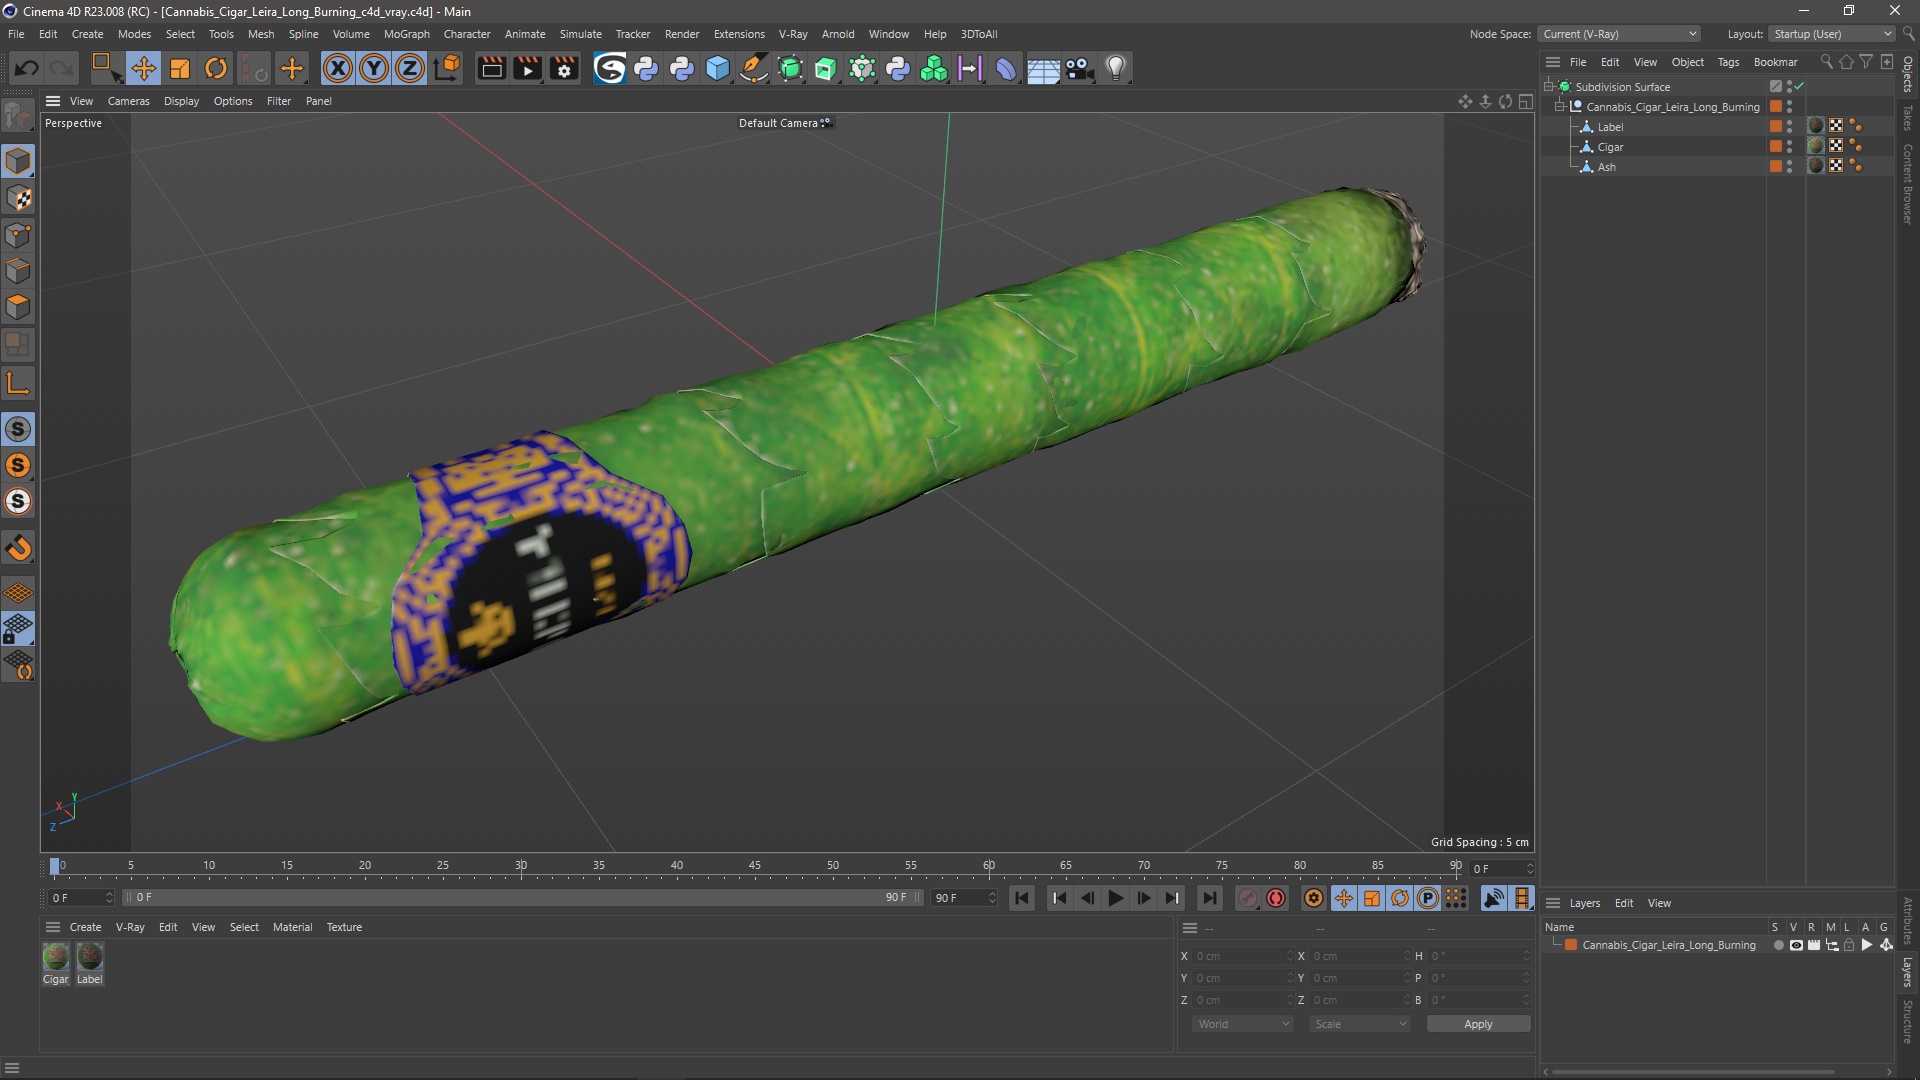
Task: Toggle Y axis lock
Action: [x=374, y=68]
